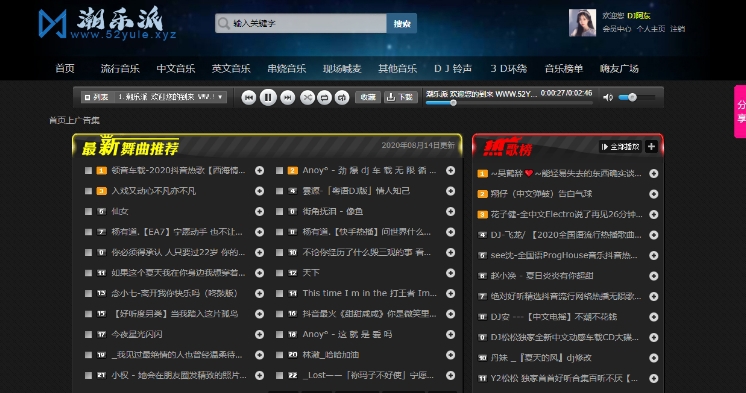Add hot chart song DJ安 不随不花钱 plus icon
Screen dimensions: 746x393
pos(654,317)
